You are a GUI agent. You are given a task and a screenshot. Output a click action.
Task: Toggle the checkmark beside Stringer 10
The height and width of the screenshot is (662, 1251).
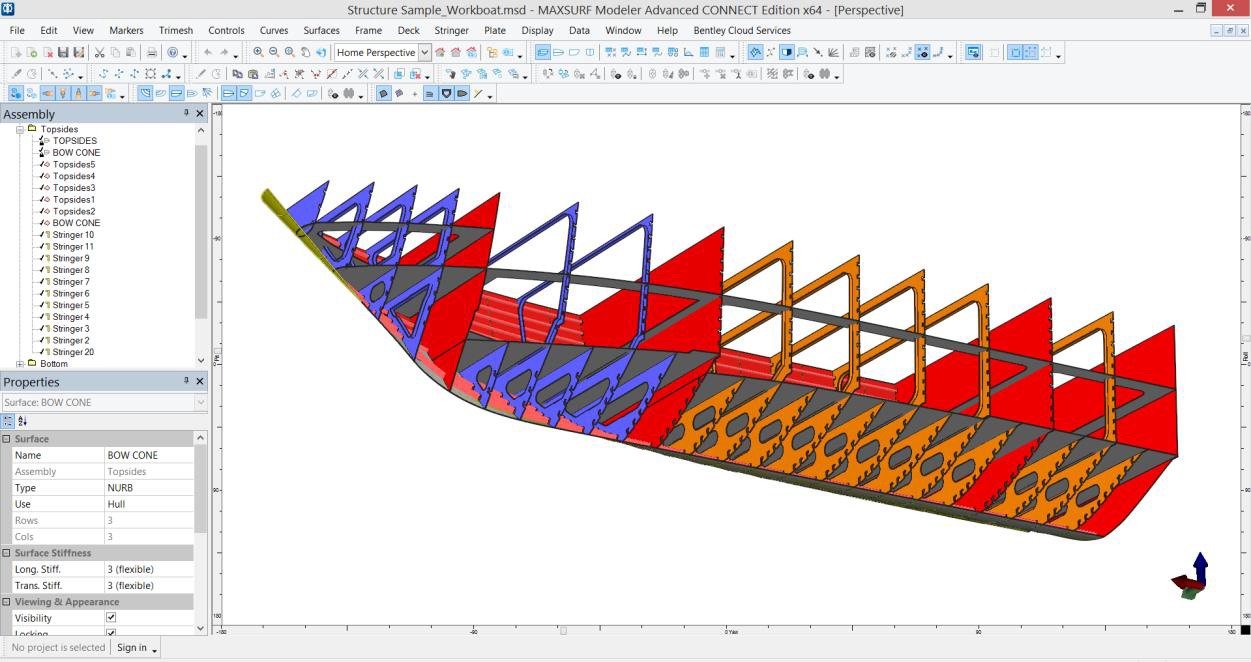43,235
